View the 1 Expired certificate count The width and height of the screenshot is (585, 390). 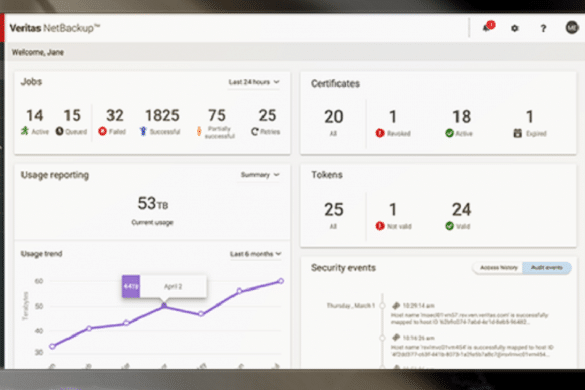529,117
